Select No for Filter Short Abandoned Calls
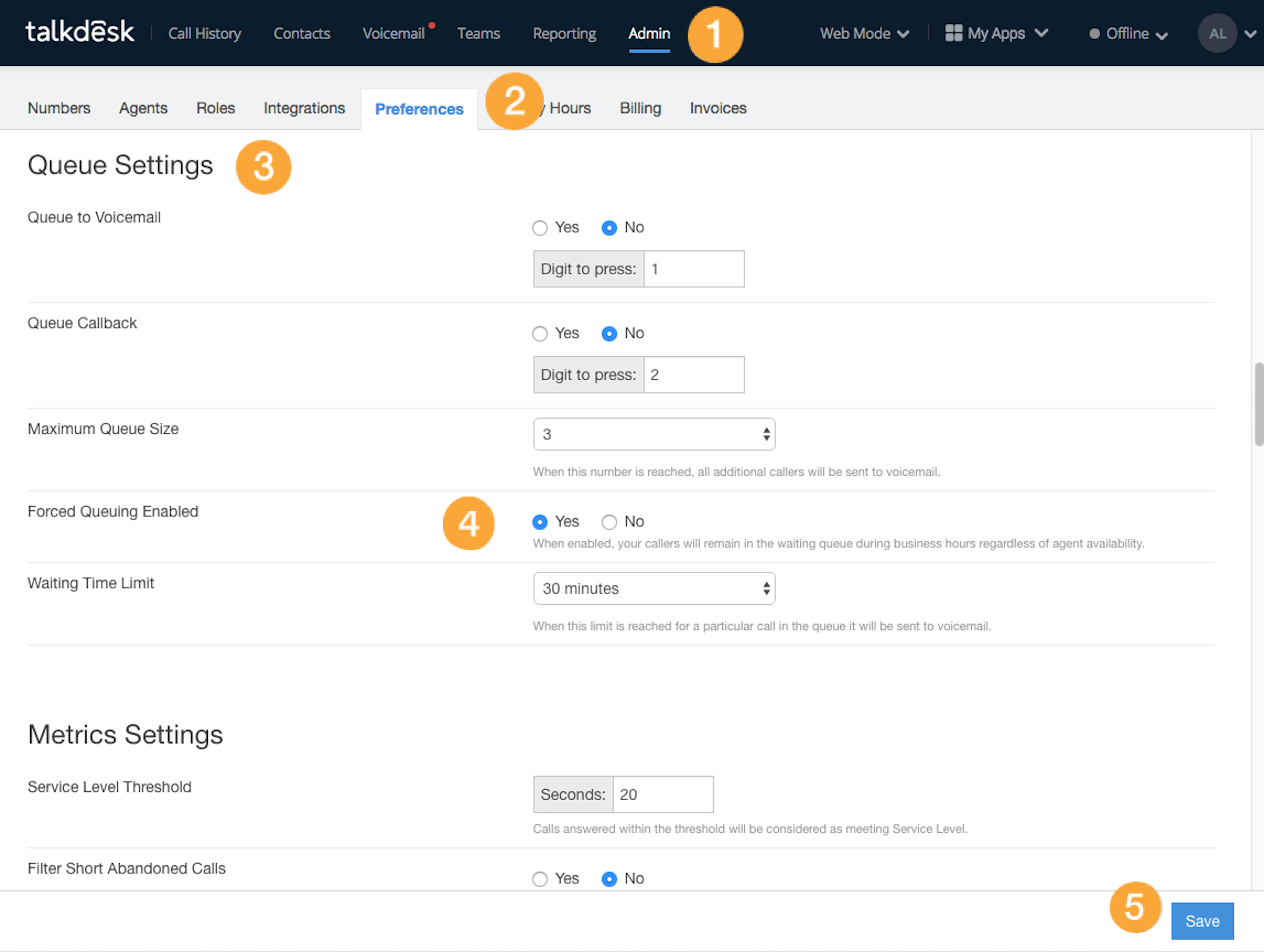Screen dimensions: 1264x952 click(x=609, y=878)
